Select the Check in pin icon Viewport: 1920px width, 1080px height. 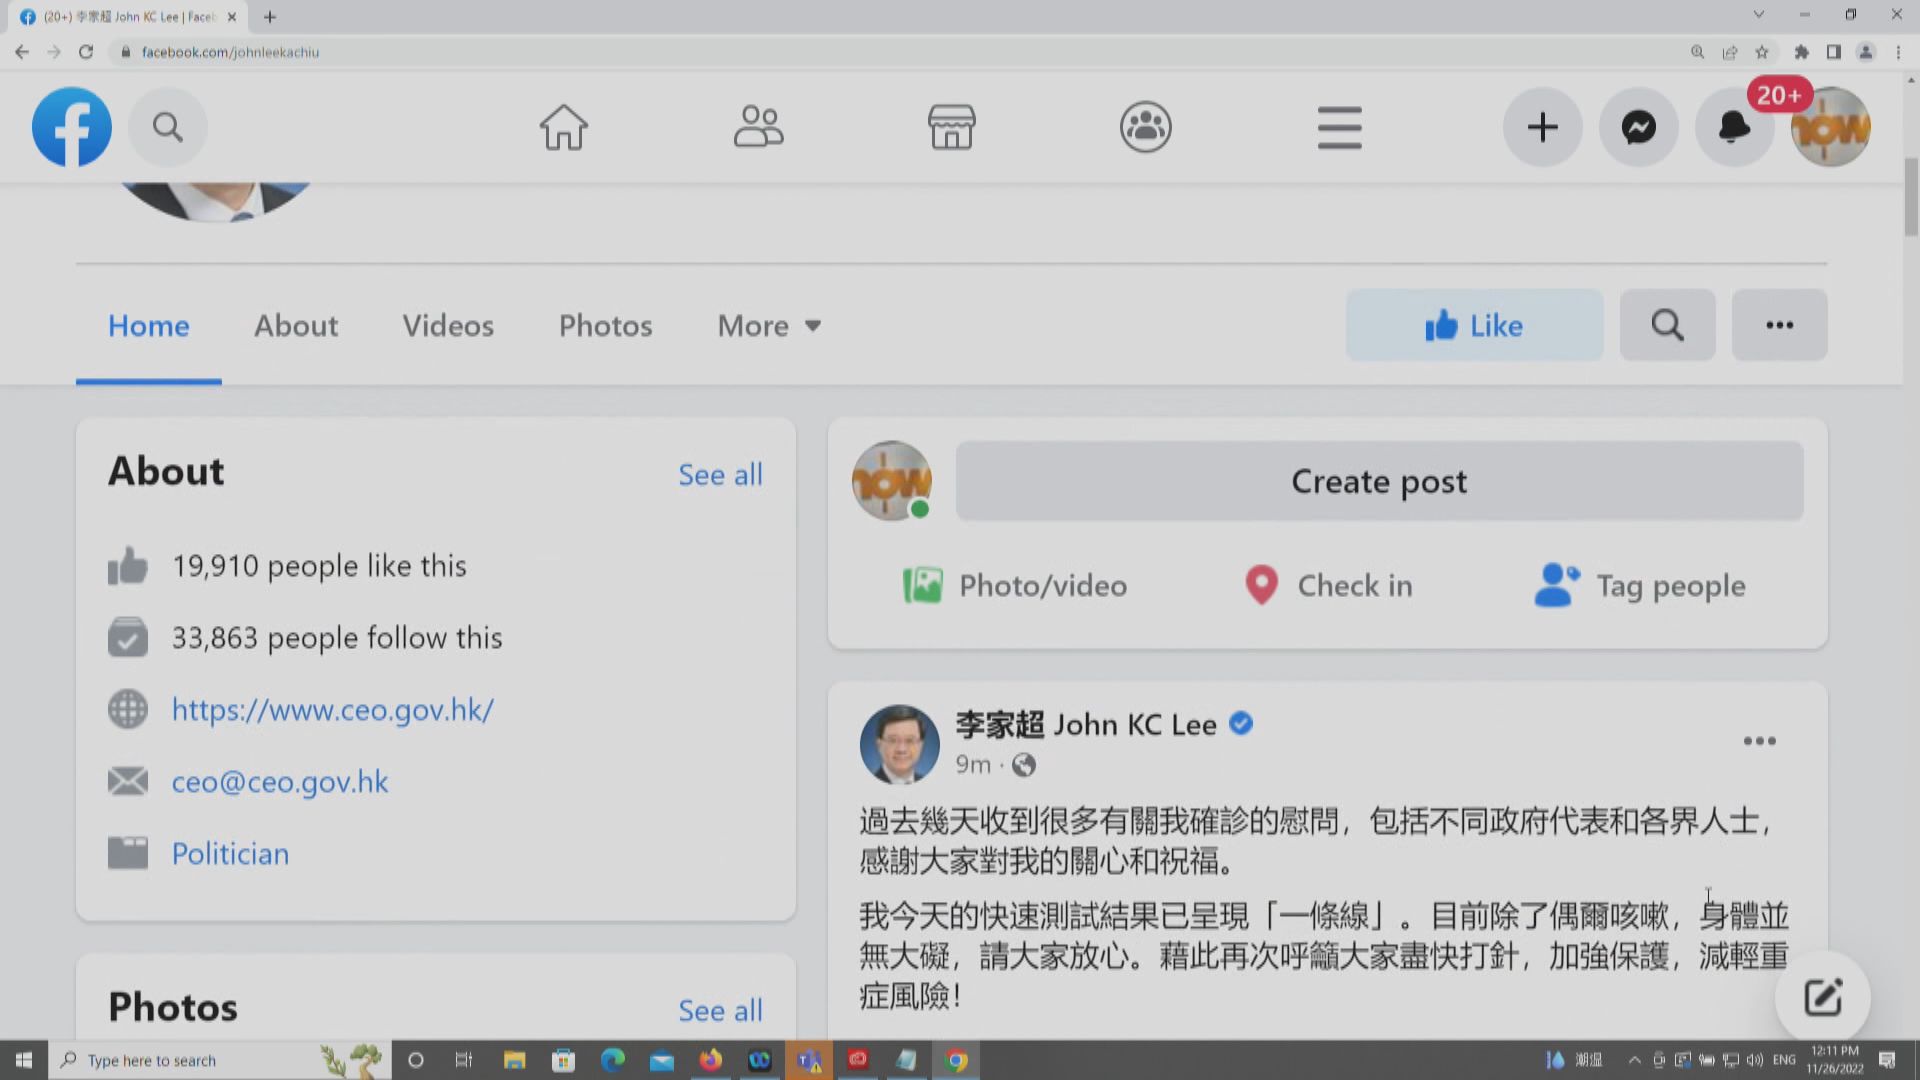1261,585
